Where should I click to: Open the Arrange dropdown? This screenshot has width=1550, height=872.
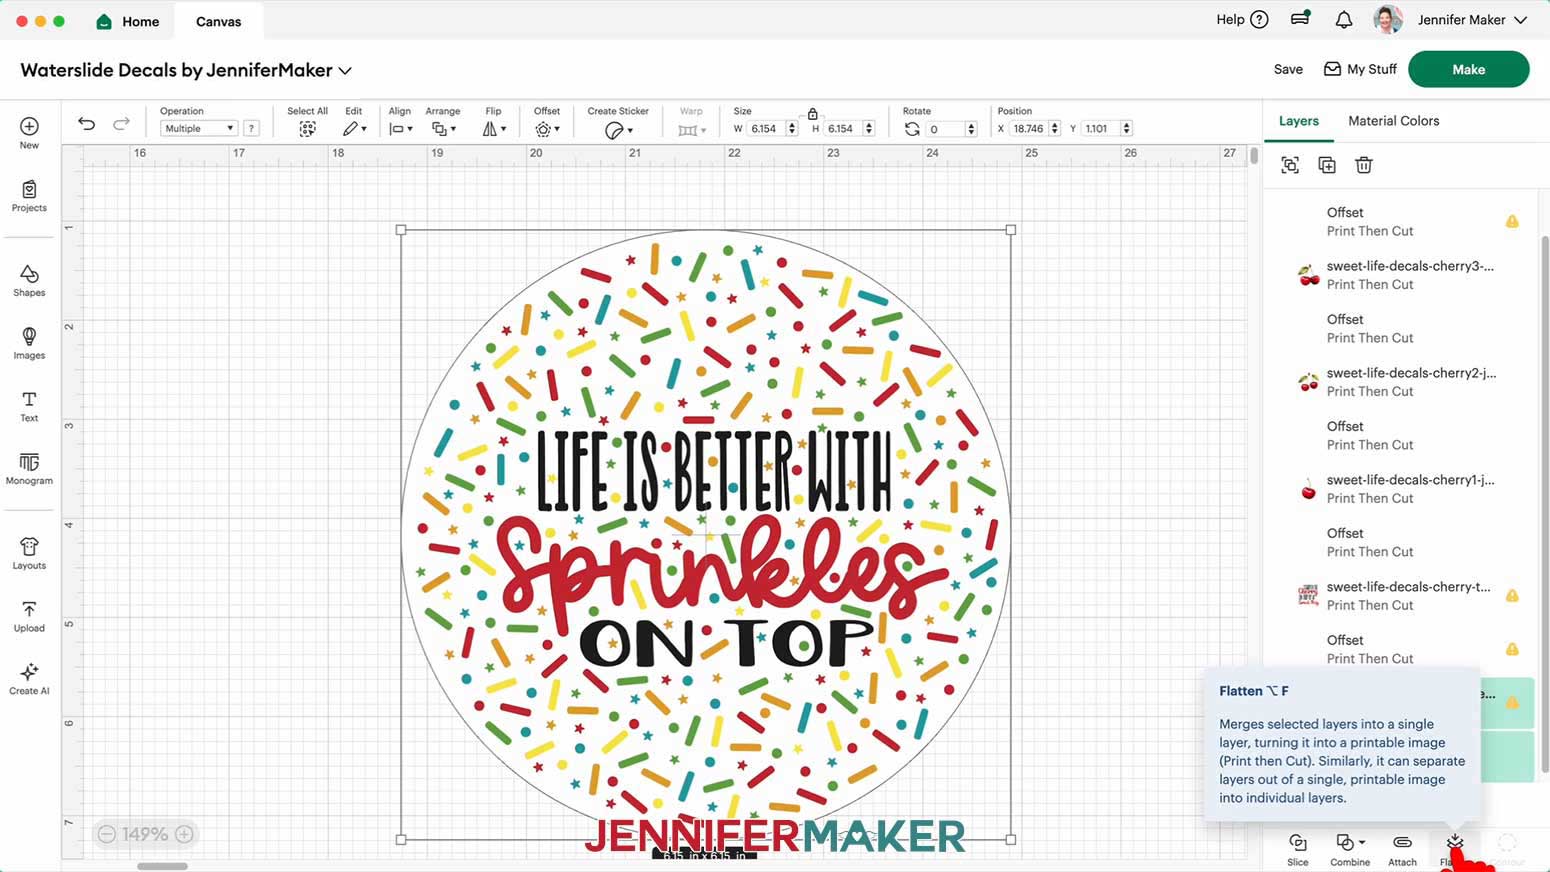(x=443, y=129)
